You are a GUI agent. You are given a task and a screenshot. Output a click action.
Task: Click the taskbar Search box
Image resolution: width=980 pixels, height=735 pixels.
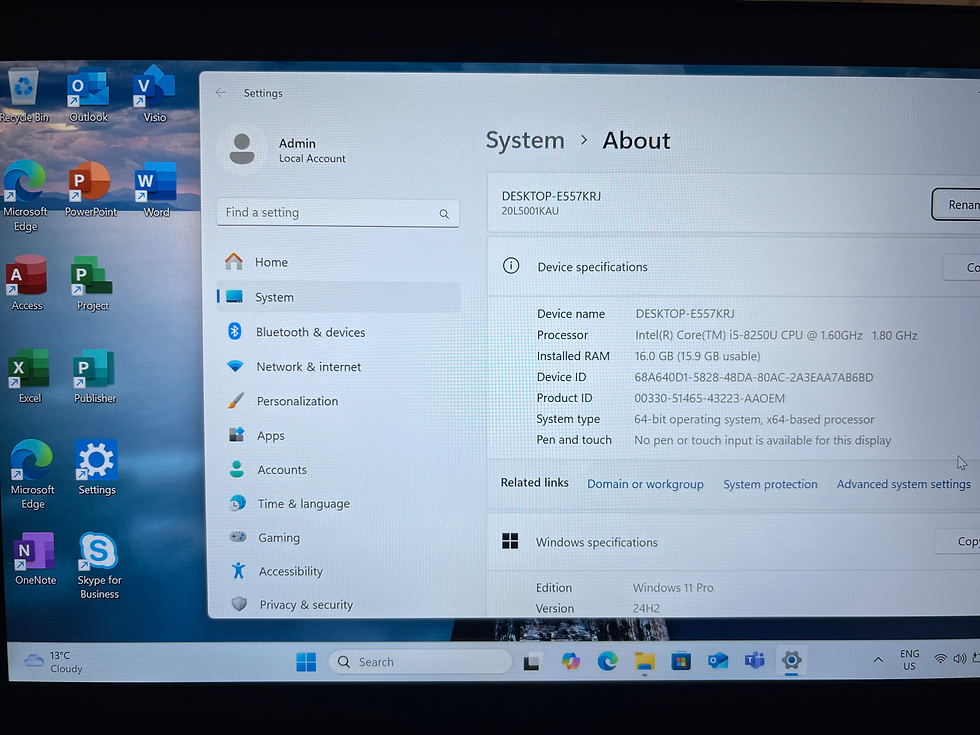click(420, 662)
